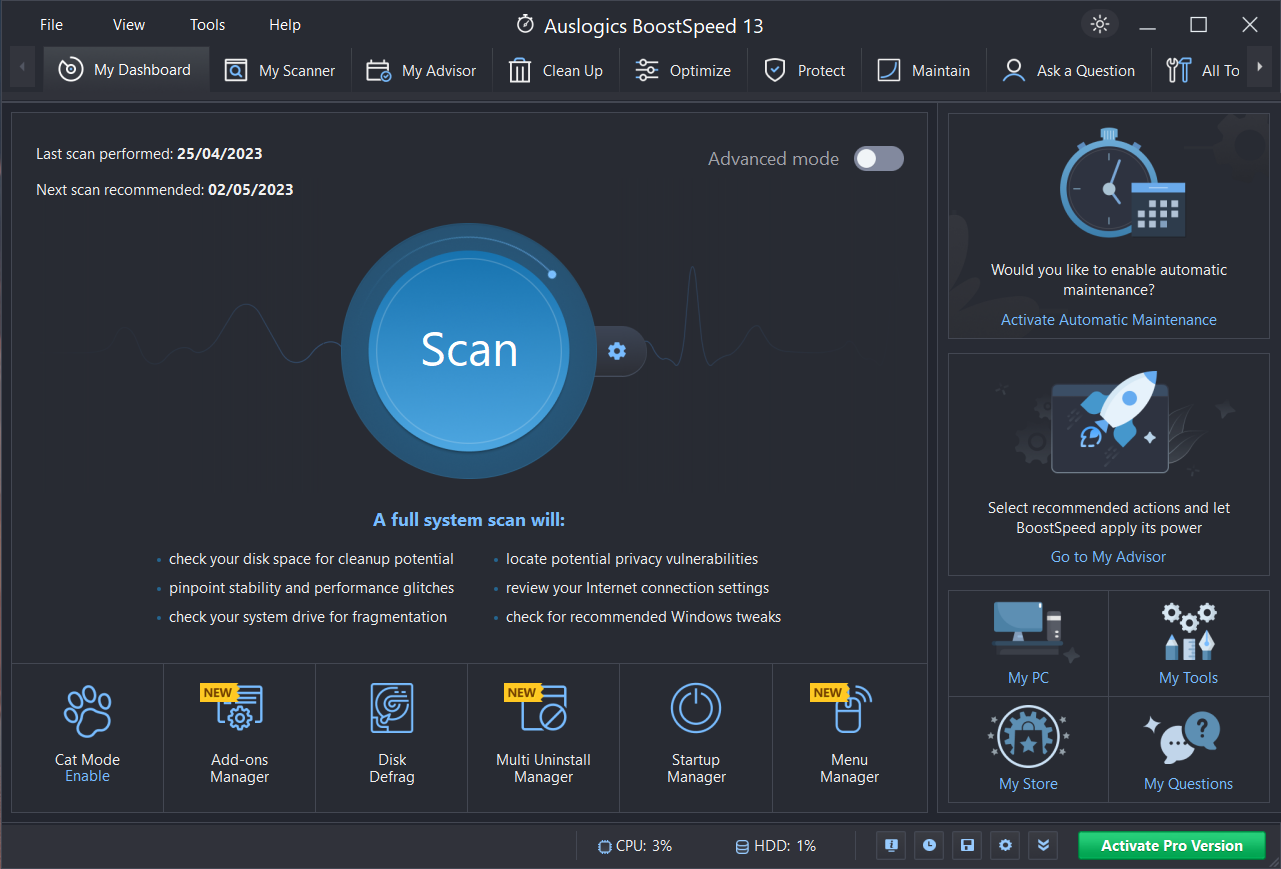Open settings gear in status bar
The width and height of the screenshot is (1281, 869).
1005,846
